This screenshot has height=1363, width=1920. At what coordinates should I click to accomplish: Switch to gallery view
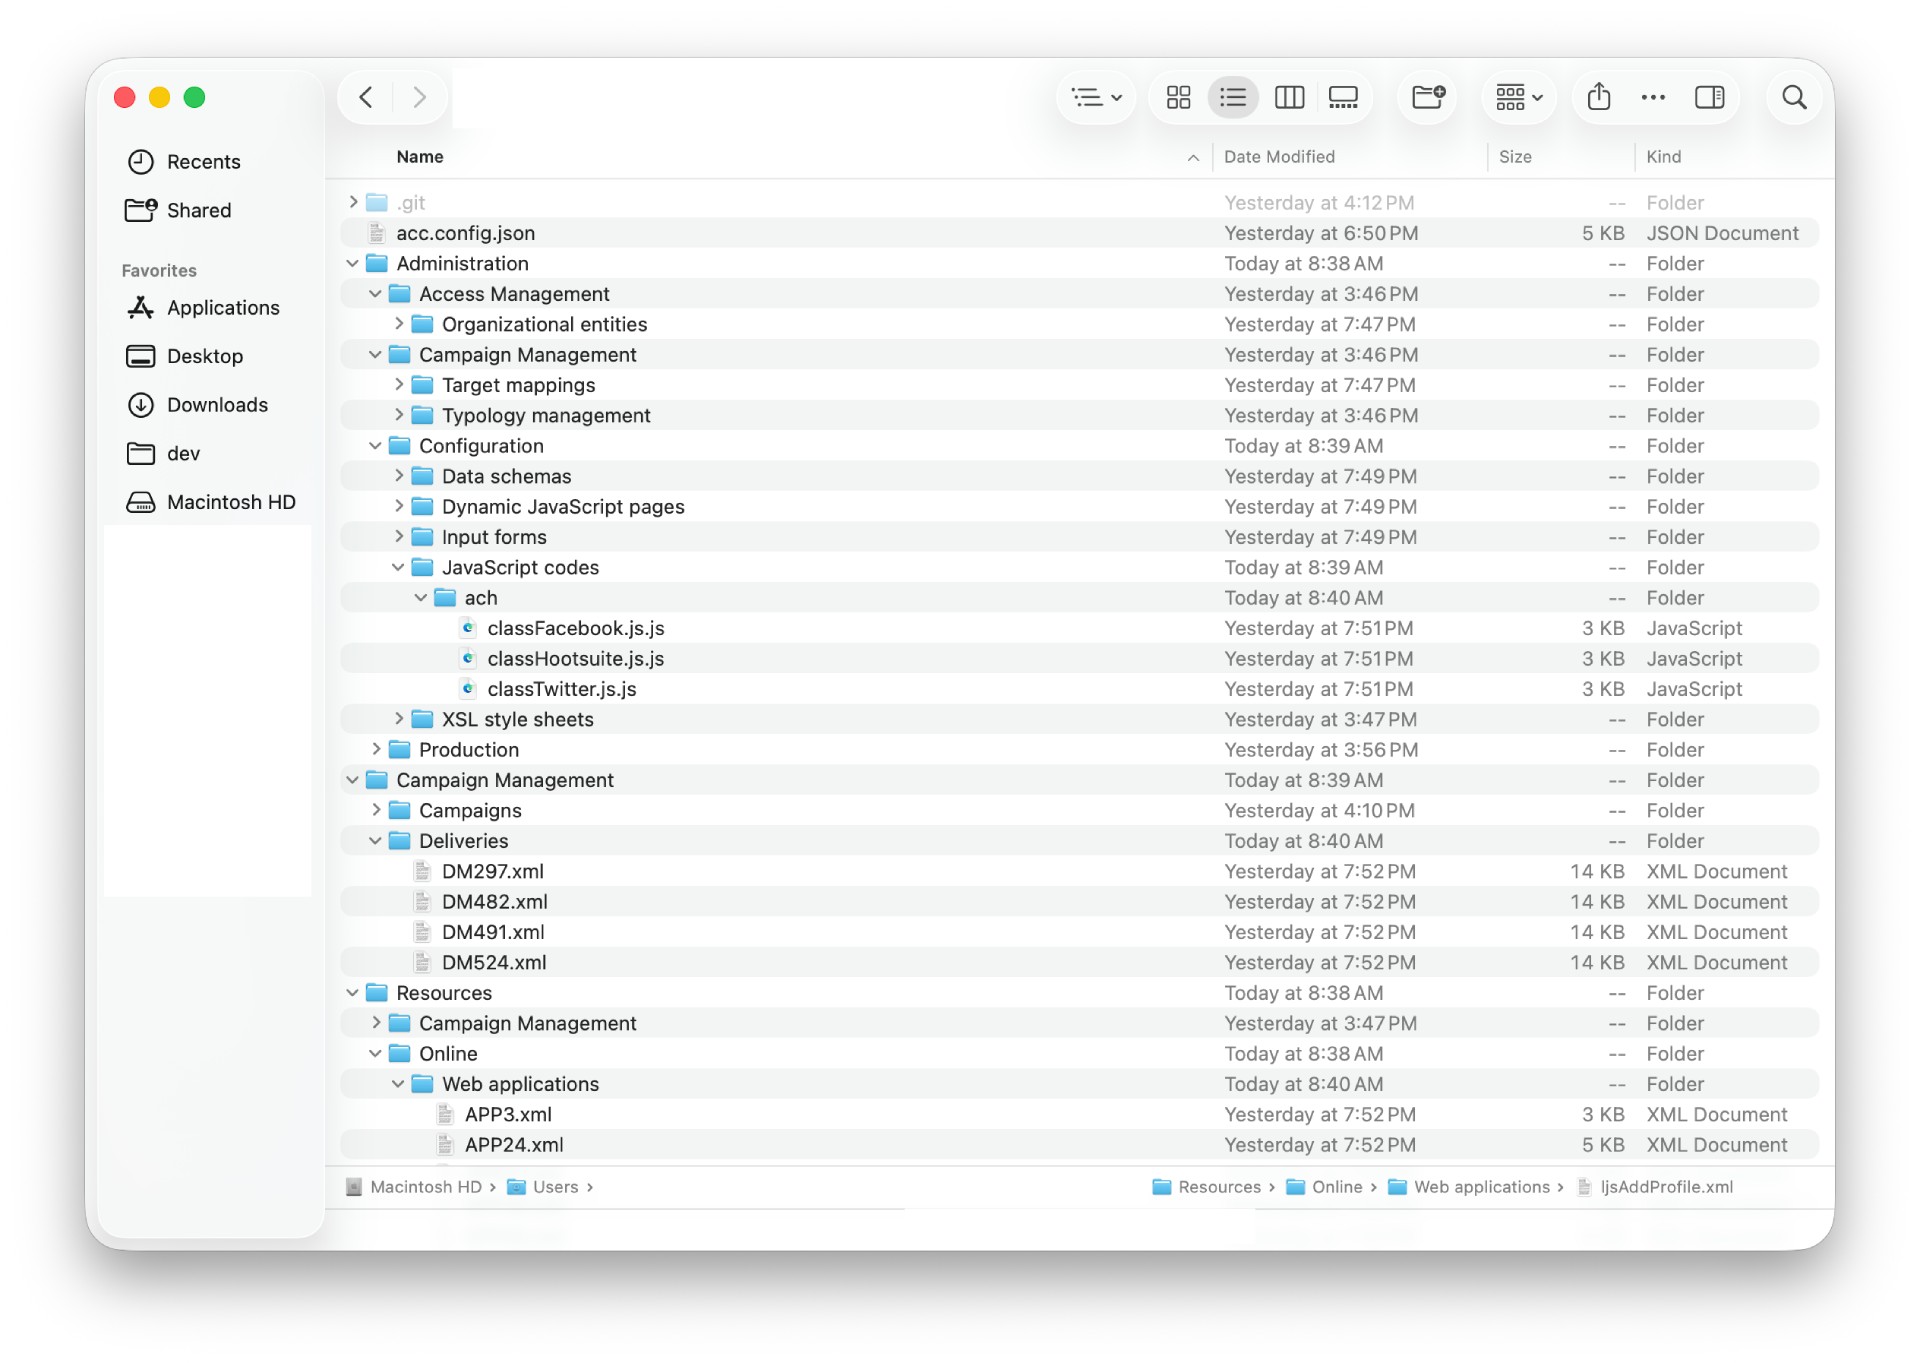pyautogui.click(x=1343, y=97)
